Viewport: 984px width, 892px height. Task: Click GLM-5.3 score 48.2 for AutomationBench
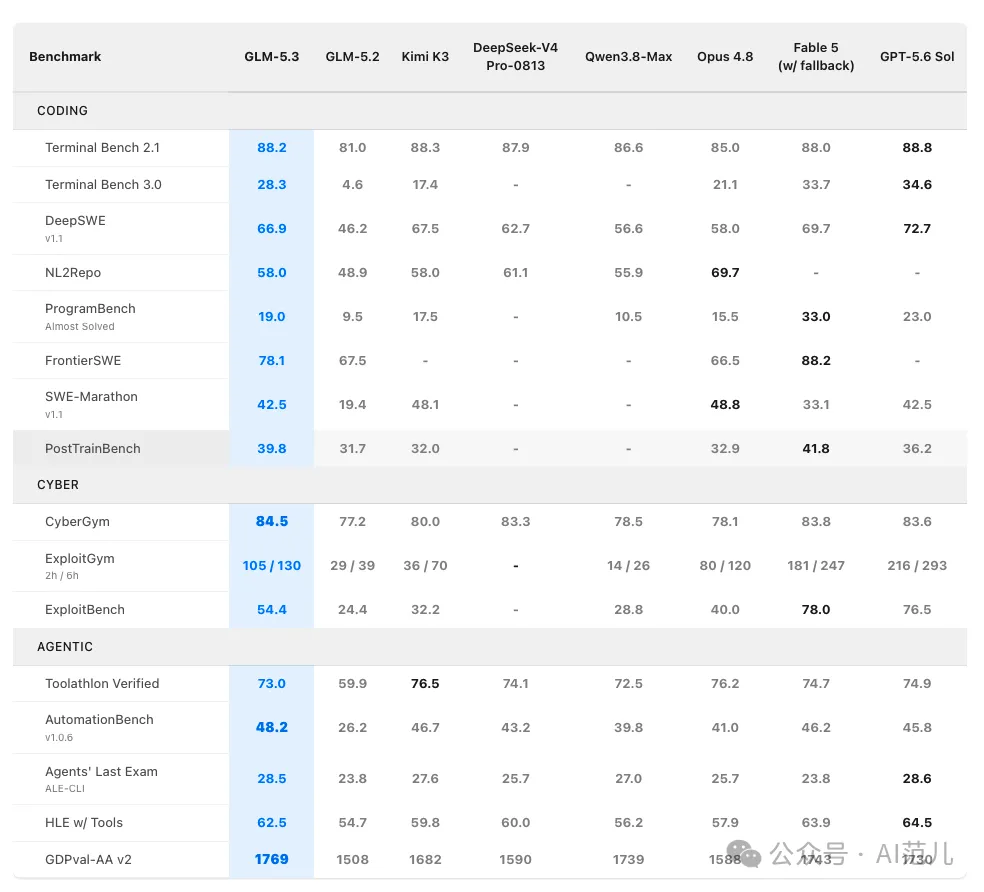pos(272,727)
